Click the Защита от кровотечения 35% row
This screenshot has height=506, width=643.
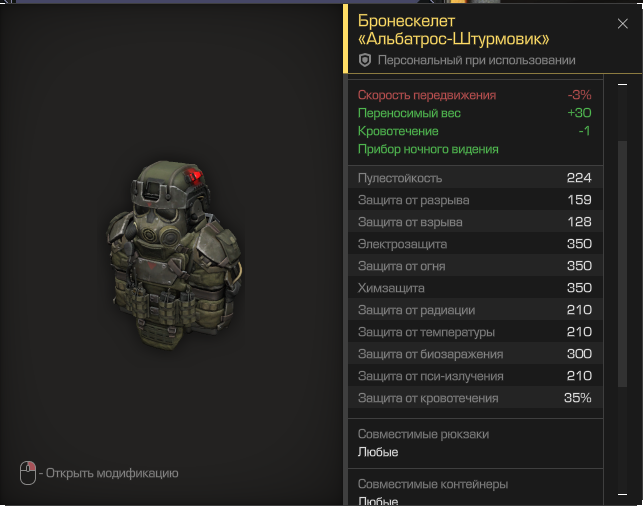(475, 398)
